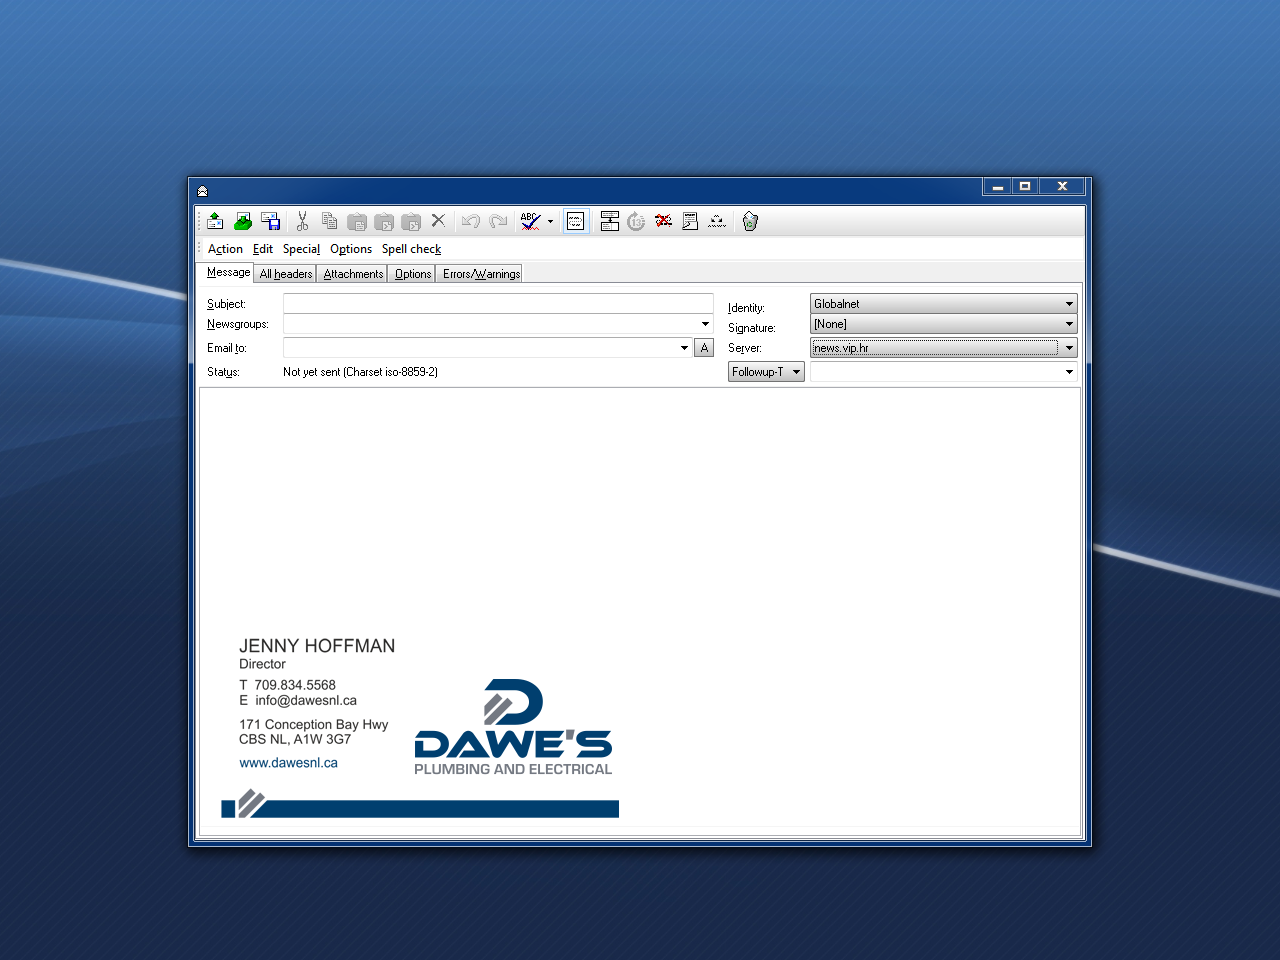Minimize the message compose window
The width and height of the screenshot is (1280, 960).
tap(997, 187)
